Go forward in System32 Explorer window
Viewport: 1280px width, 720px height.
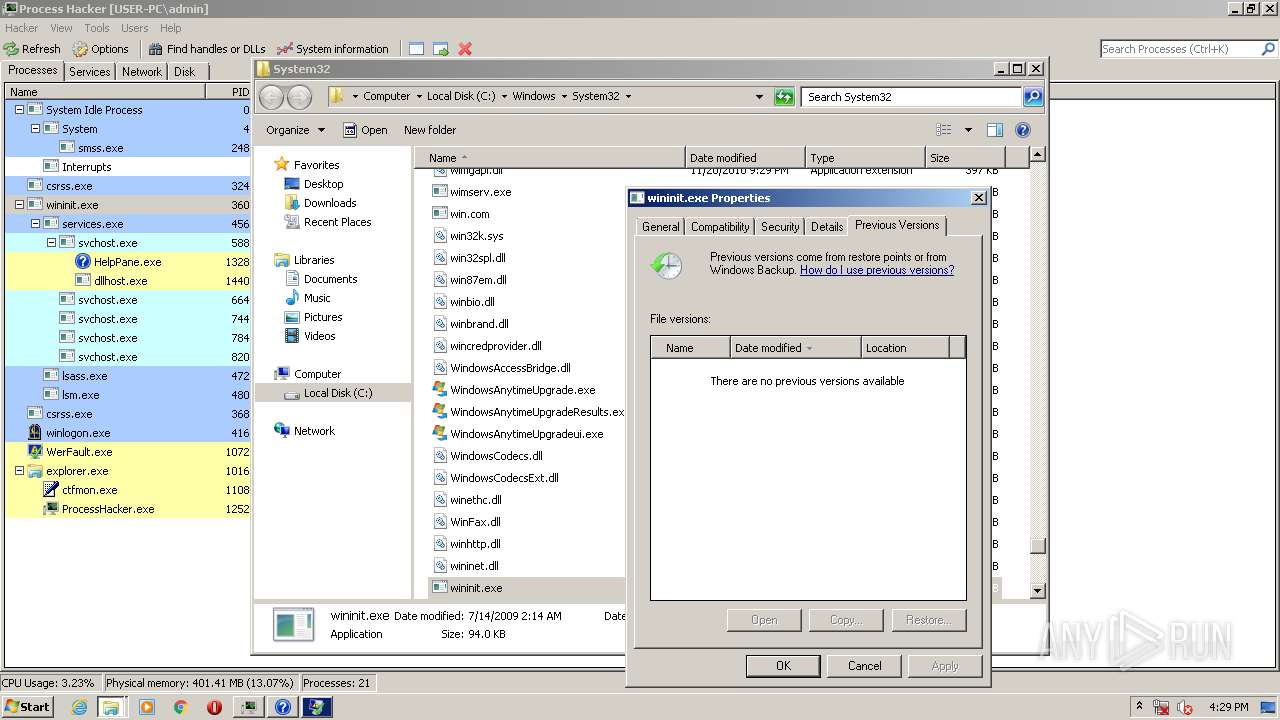[x=299, y=97]
